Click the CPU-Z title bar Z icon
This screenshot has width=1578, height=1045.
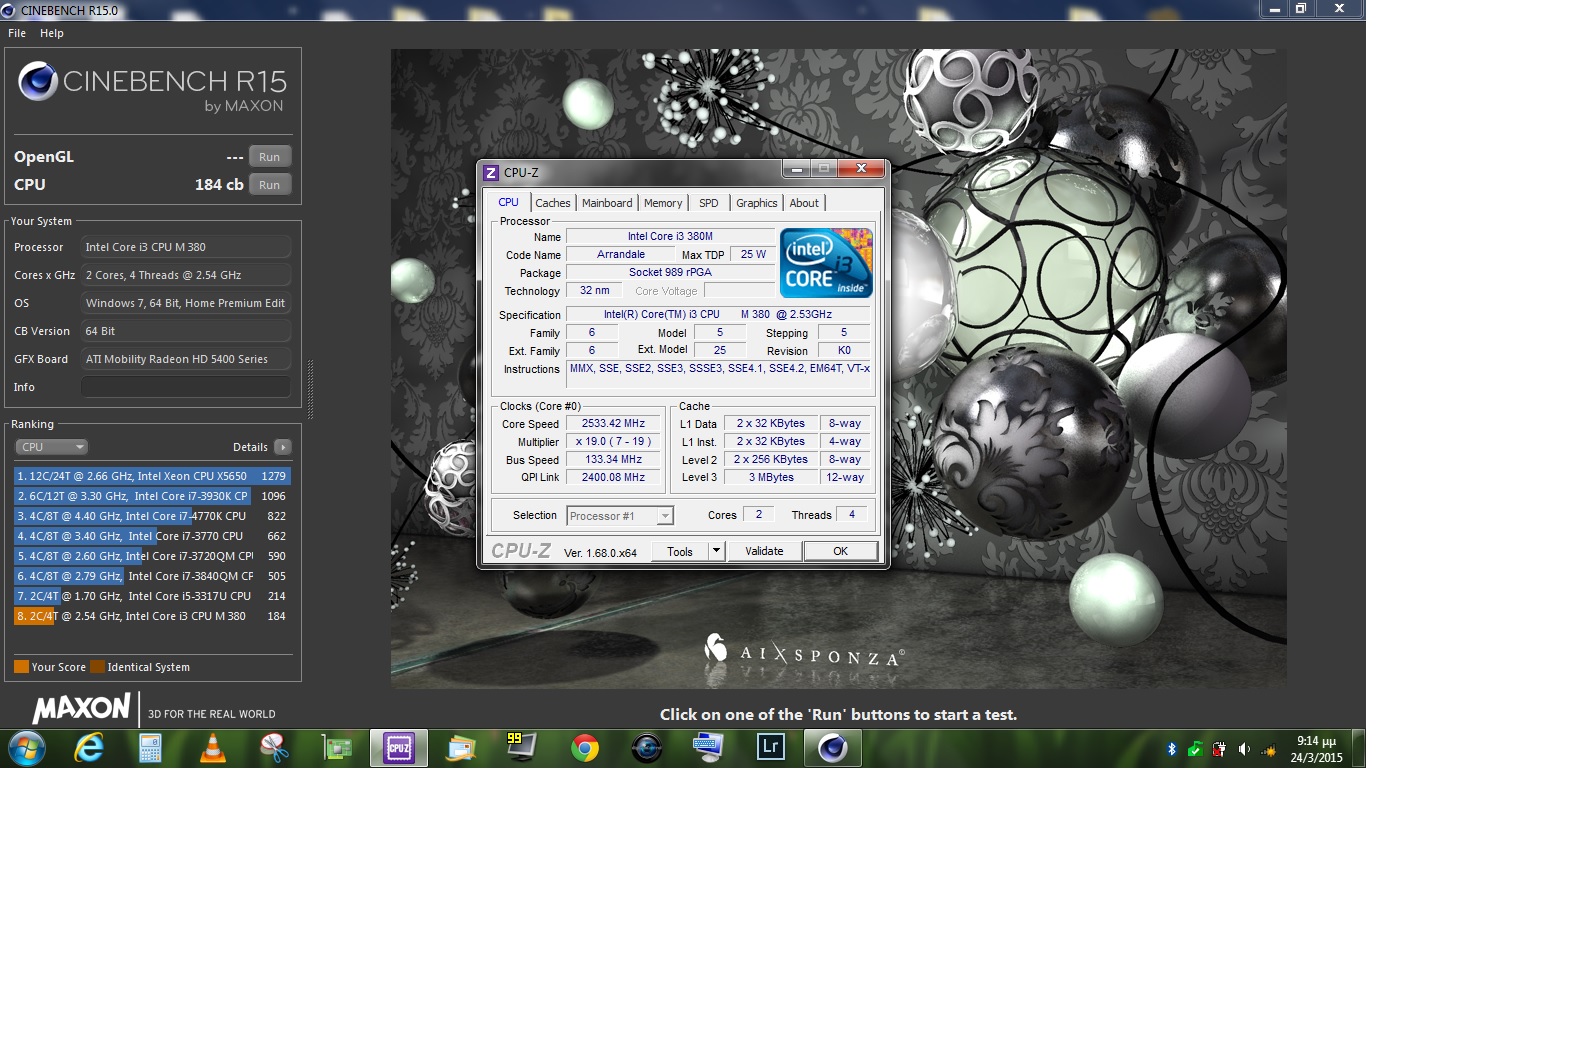click(x=491, y=173)
